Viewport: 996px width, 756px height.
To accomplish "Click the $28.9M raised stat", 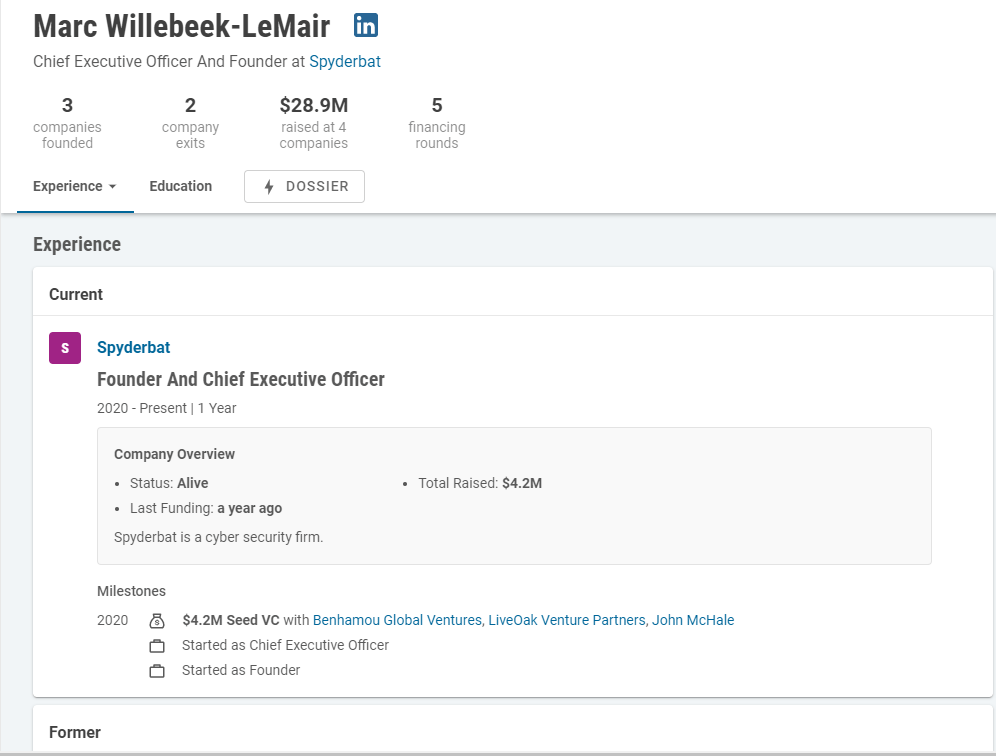I will tap(314, 123).
